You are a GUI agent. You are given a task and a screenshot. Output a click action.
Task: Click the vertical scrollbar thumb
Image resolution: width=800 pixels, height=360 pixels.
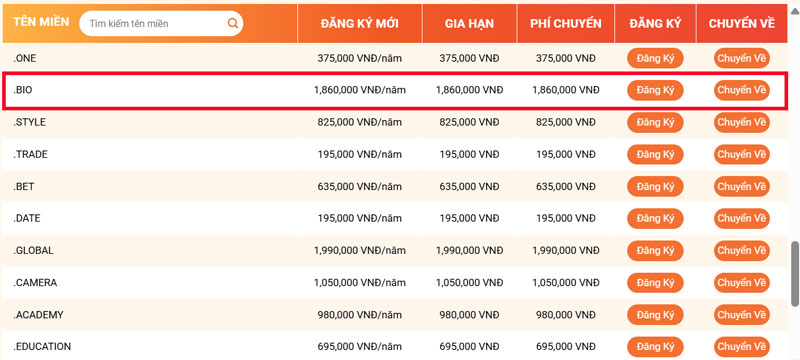point(795,274)
